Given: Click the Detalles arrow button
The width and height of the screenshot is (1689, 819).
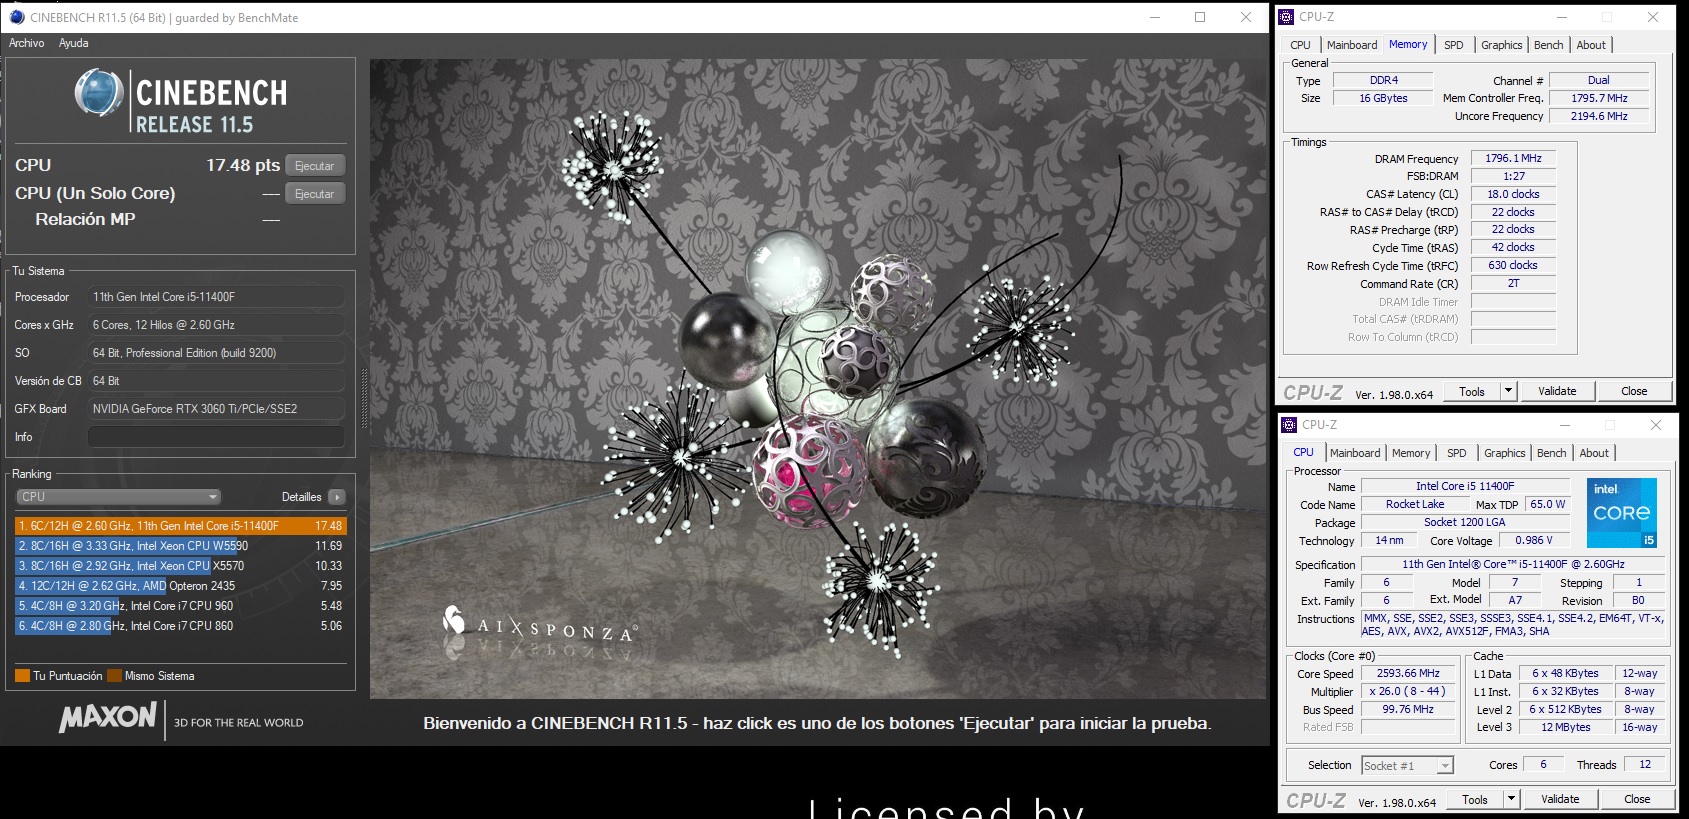Looking at the screenshot, I should (x=337, y=497).
